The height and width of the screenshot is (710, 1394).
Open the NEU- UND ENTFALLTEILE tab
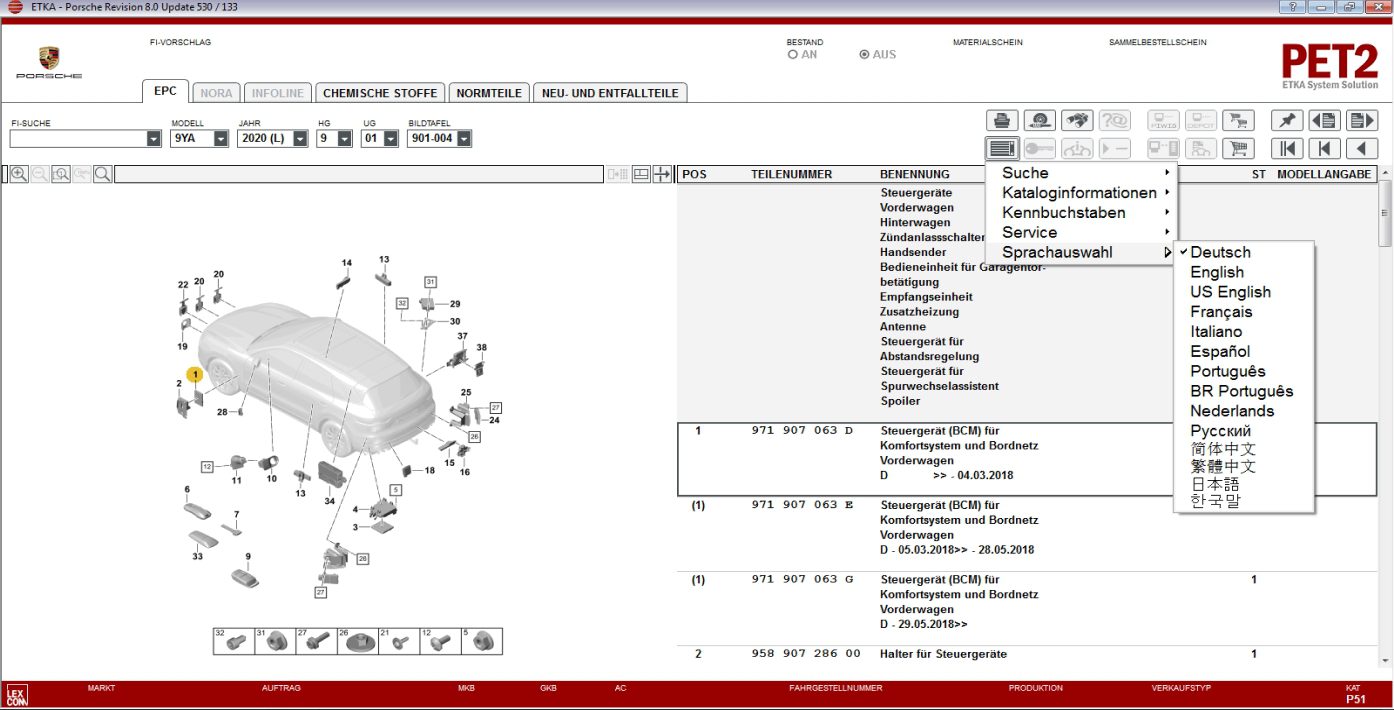click(610, 93)
